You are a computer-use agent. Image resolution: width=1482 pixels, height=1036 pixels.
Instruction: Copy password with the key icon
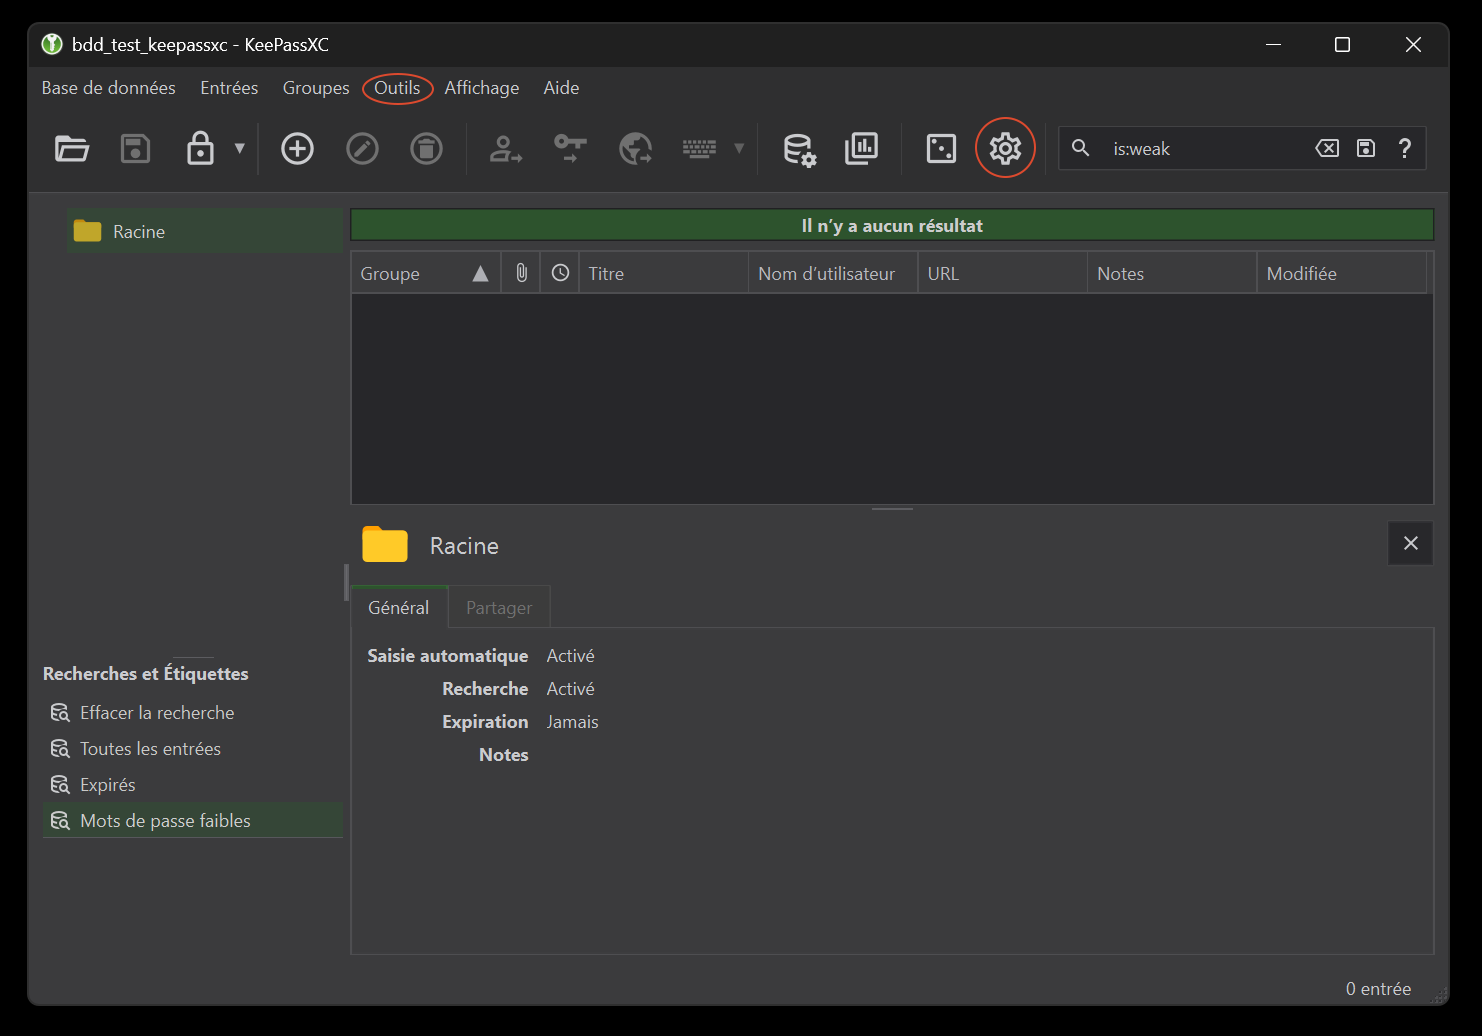point(570,149)
